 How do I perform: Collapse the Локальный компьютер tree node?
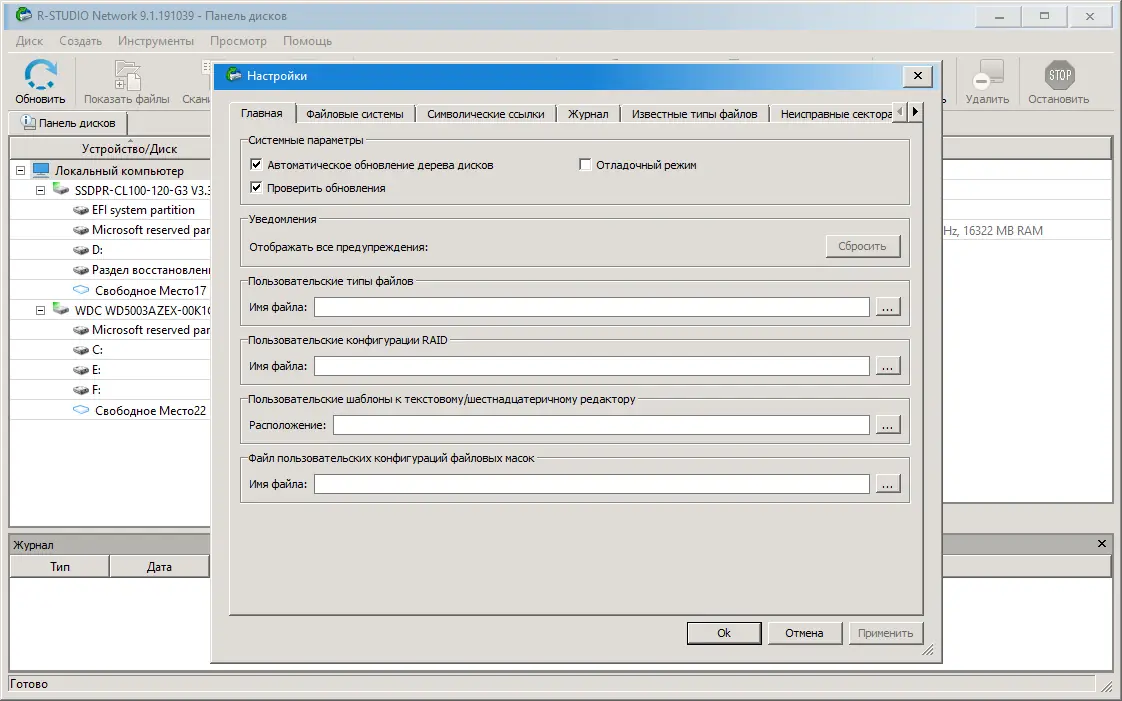[20, 170]
